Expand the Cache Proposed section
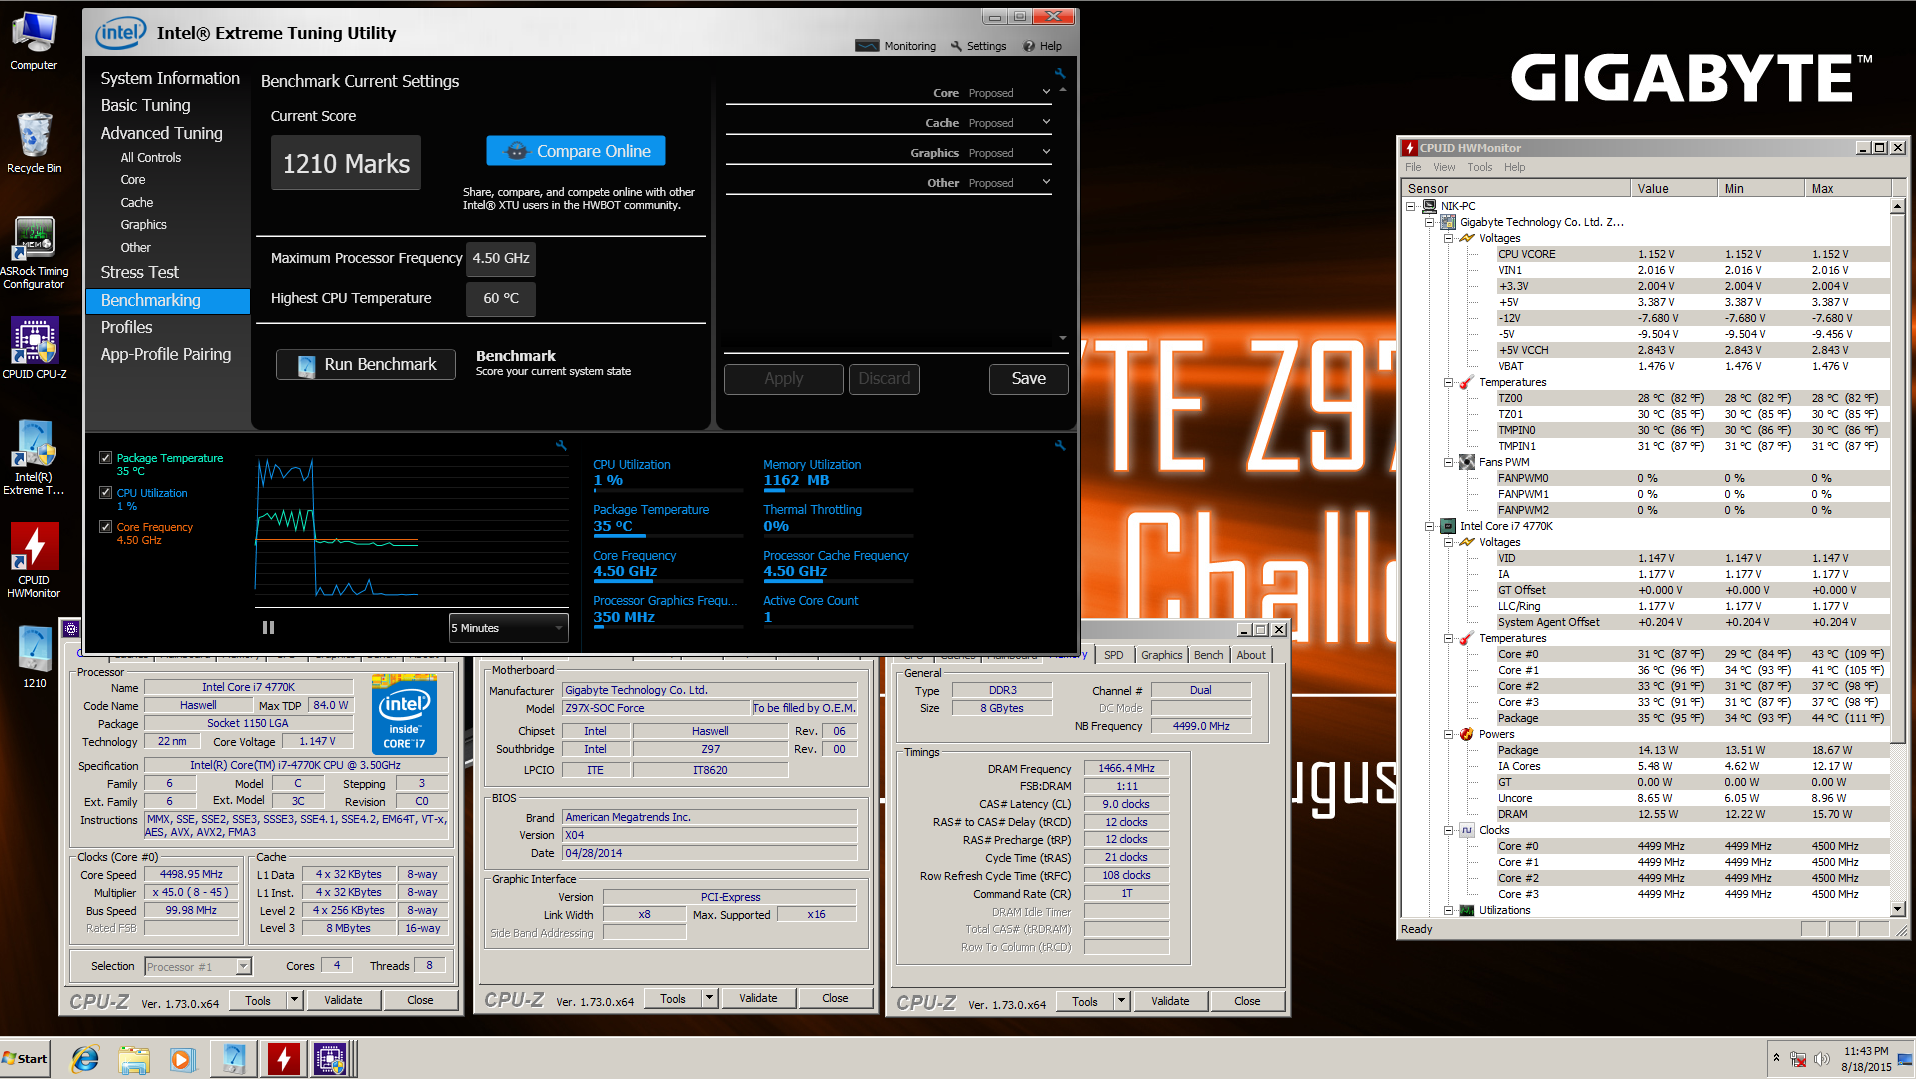Viewport: 1916px width, 1079px height. (x=1046, y=122)
